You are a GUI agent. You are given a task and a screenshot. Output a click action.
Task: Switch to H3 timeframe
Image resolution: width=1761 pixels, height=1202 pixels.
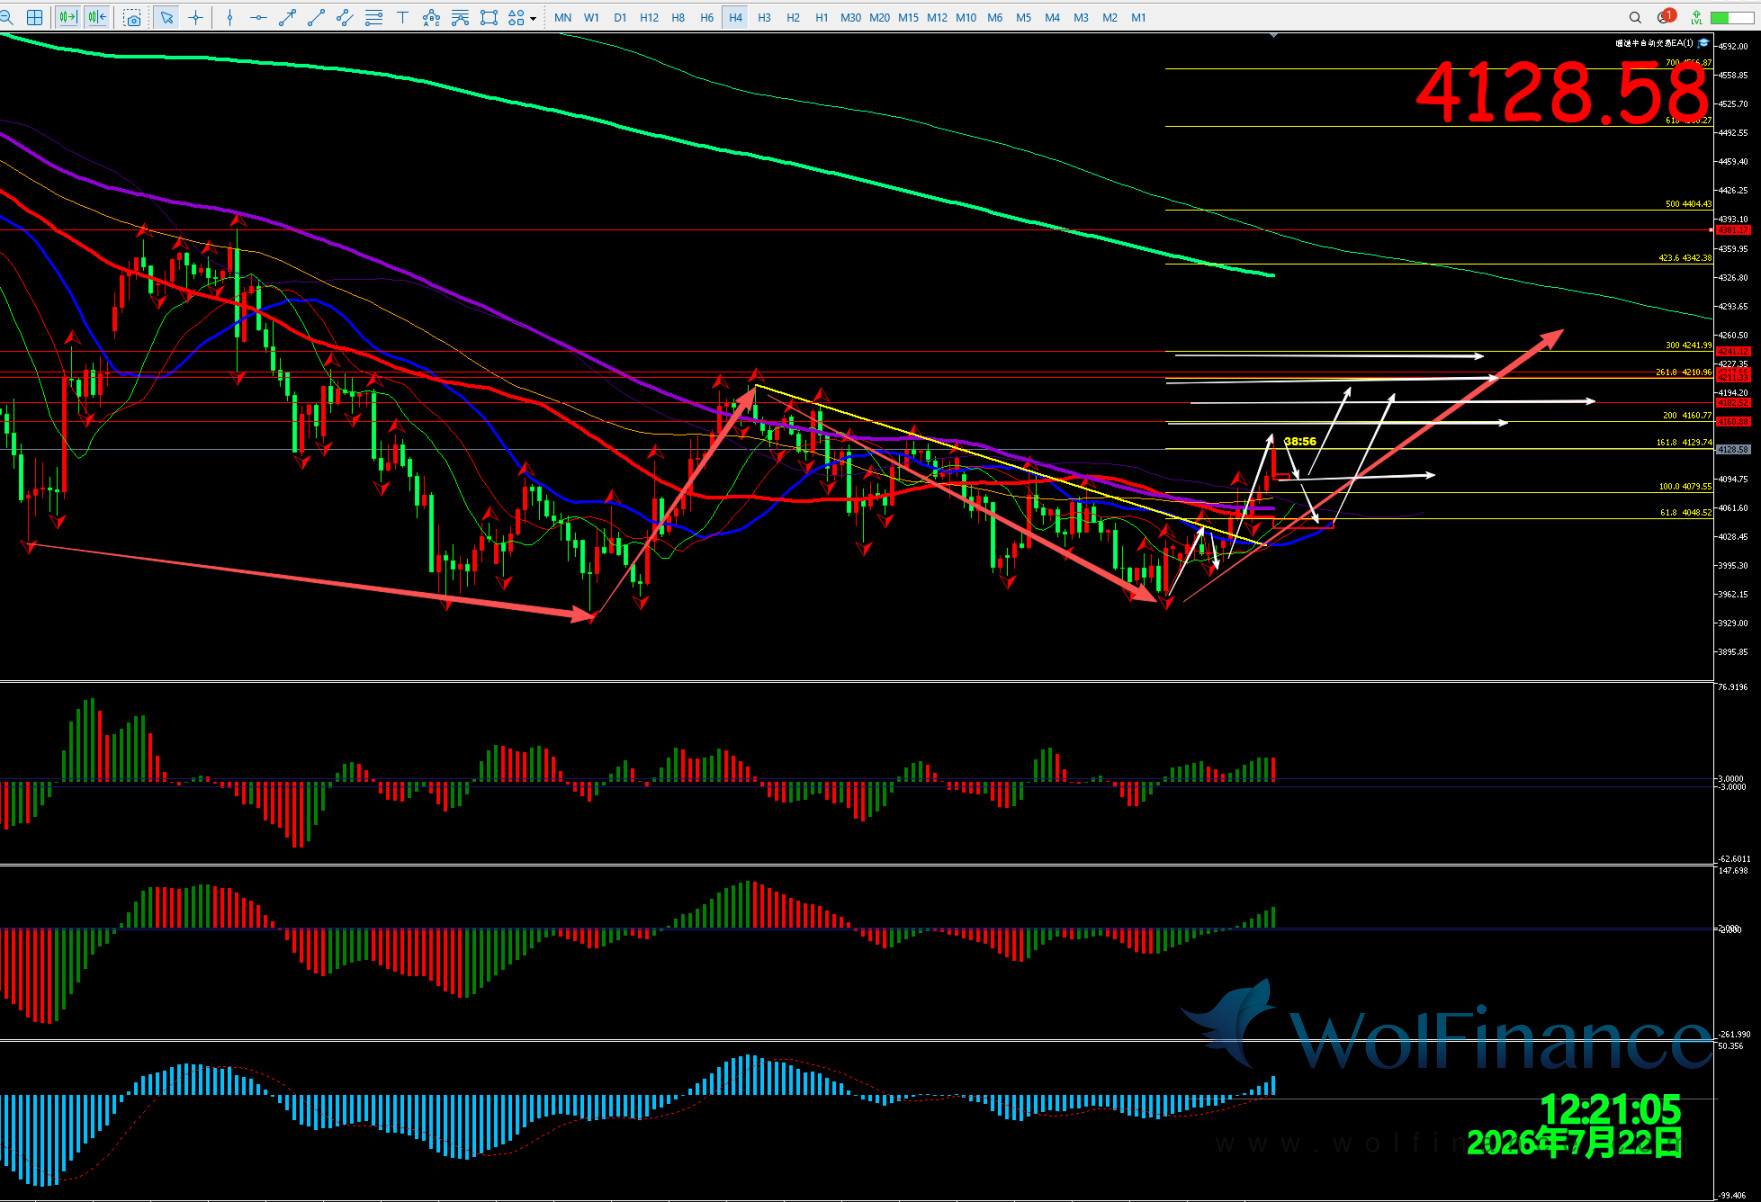pos(764,17)
